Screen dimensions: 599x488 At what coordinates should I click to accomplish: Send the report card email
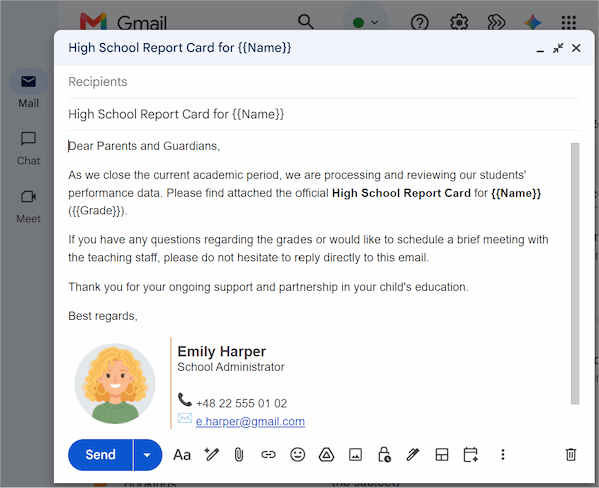pos(100,455)
